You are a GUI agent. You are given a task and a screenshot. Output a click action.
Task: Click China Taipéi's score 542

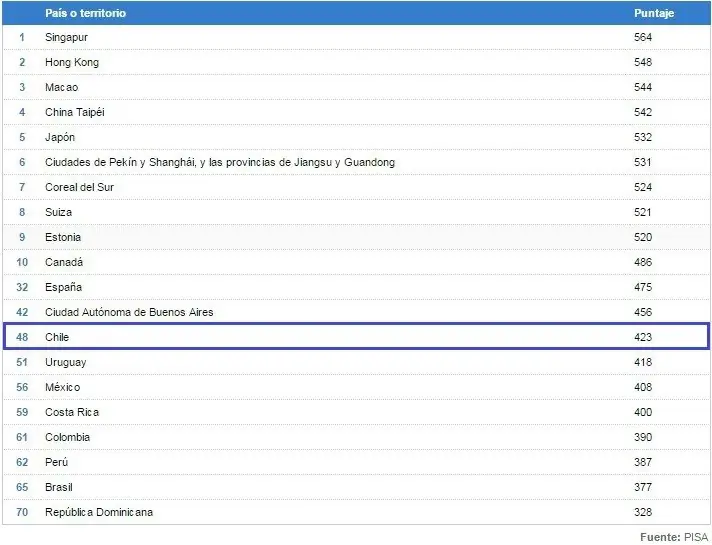pyautogui.click(x=643, y=112)
